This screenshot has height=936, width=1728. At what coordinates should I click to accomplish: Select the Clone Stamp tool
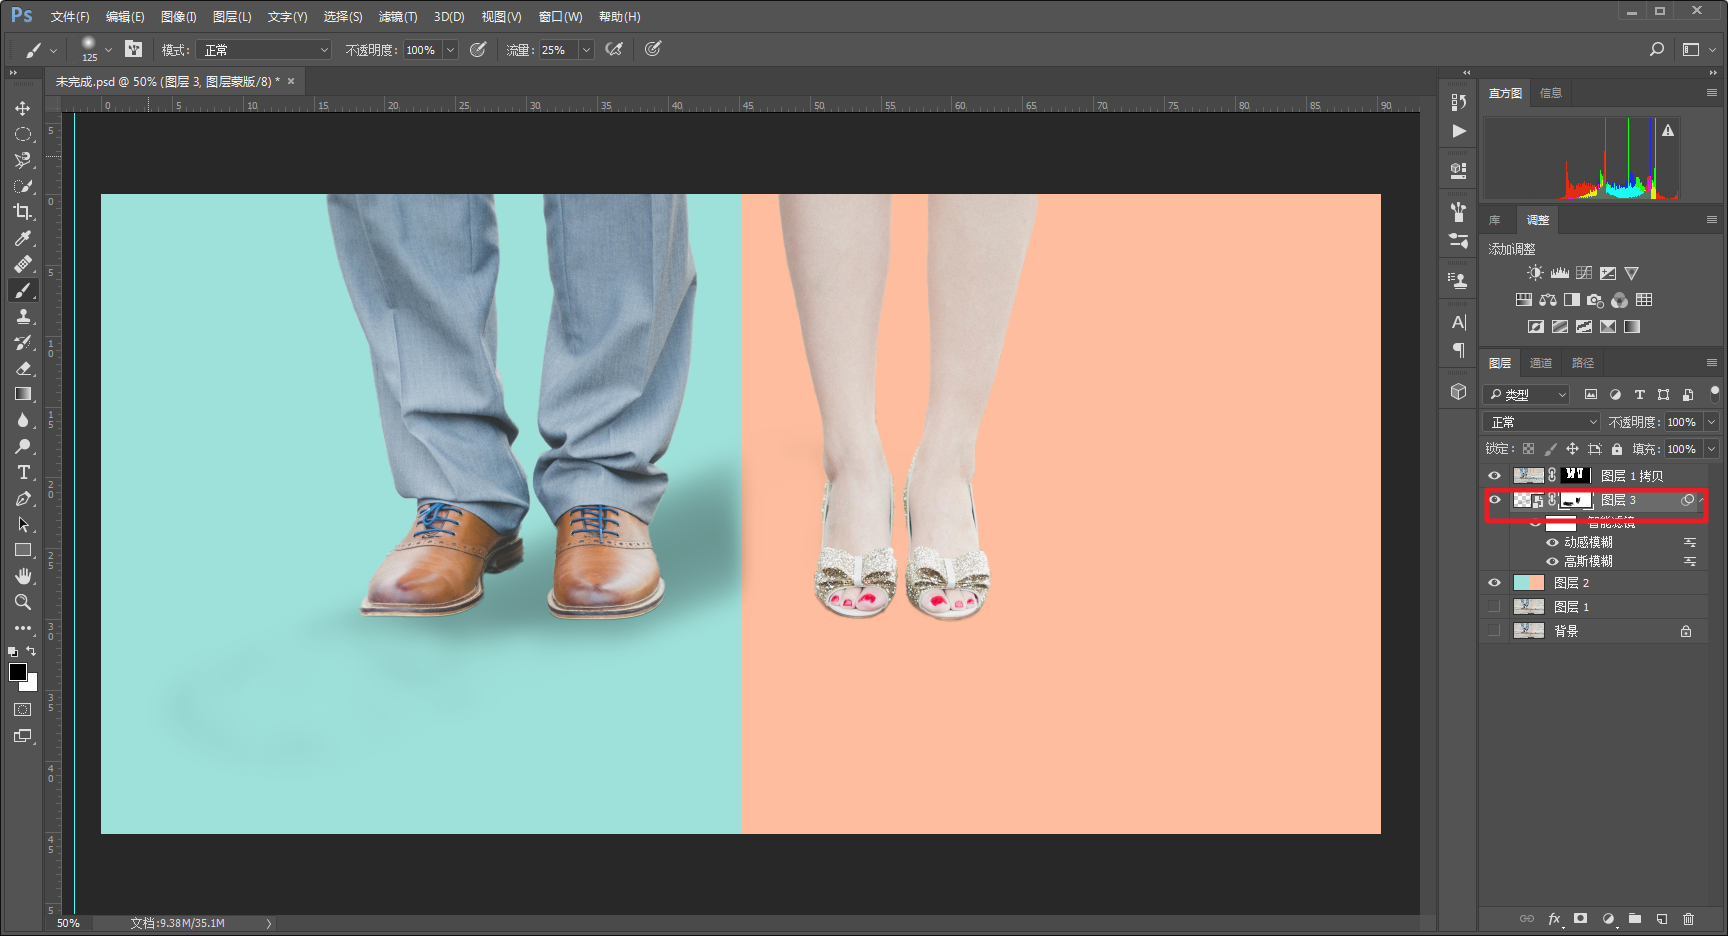(x=23, y=316)
